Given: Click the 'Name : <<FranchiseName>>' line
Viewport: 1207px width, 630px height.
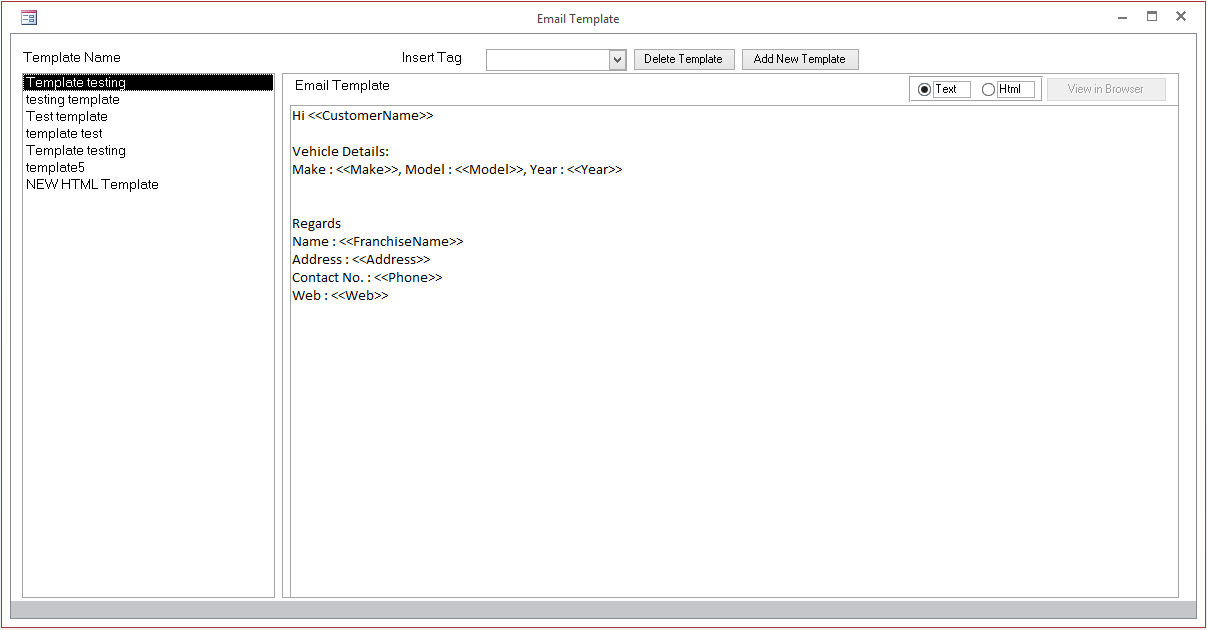Looking at the screenshot, I should point(378,242).
